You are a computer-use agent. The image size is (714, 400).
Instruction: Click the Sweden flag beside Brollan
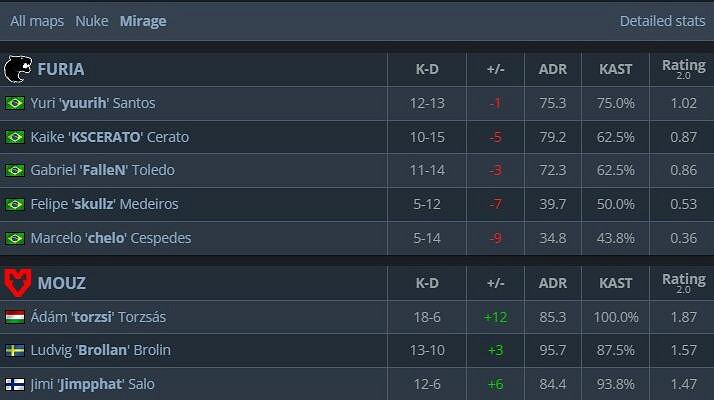15,351
